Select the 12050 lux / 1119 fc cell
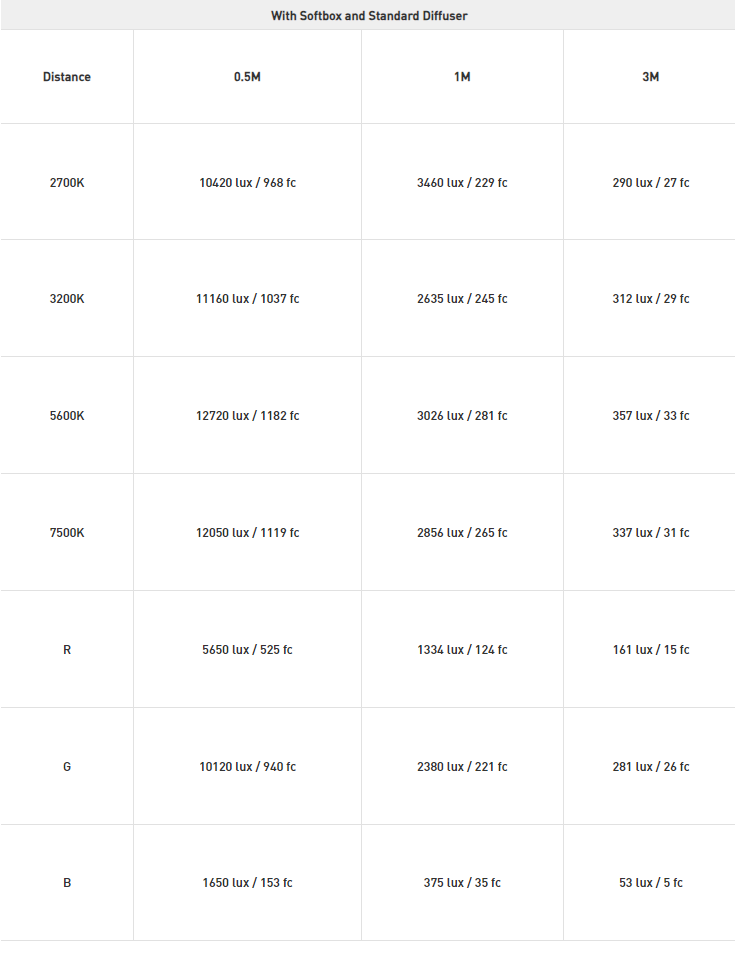Viewport: 735px width, 953px height. coord(247,533)
